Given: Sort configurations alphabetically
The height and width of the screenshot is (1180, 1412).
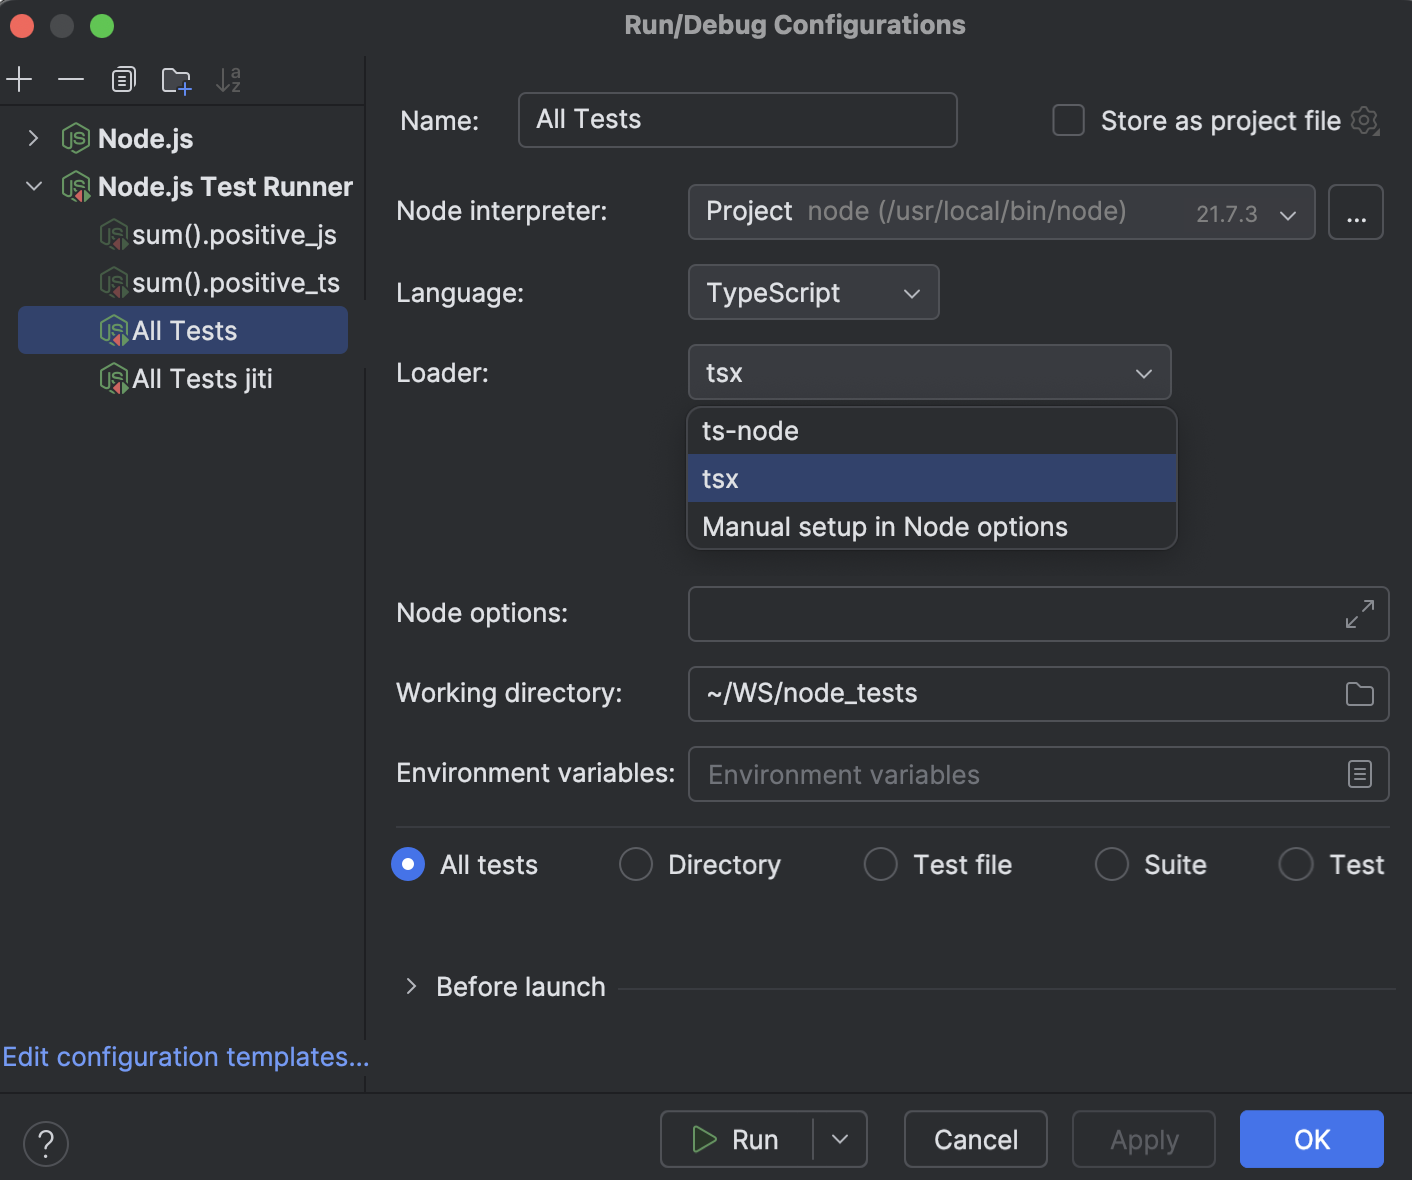Looking at the screenshot, I should coord(229,79).
